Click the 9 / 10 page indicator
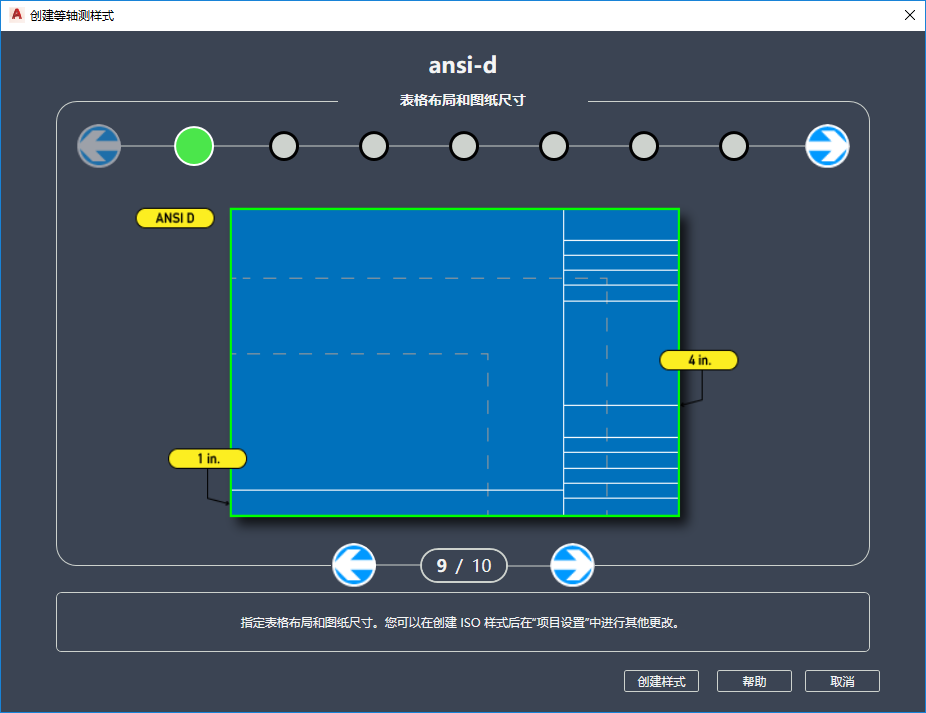Viewport: 926px width, 713px height. pos(464,565)
